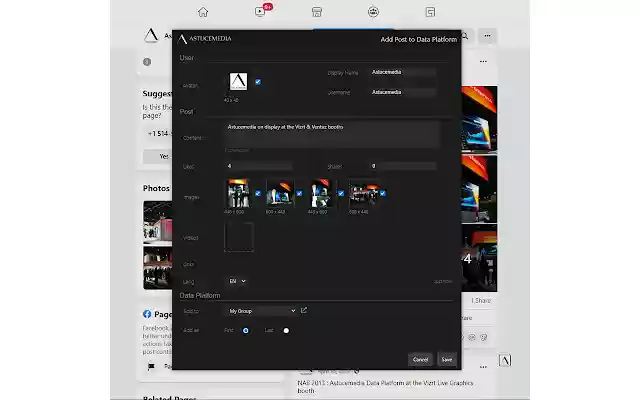Edit the Likes count field
This screenshot has width=640, height=400.
coord(258,166)
